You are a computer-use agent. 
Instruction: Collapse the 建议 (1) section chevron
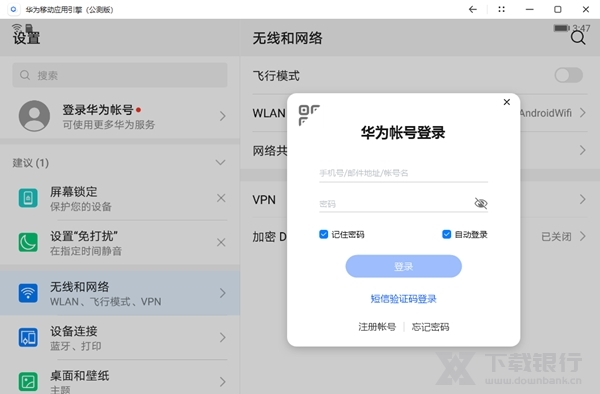tap(220, 163)
